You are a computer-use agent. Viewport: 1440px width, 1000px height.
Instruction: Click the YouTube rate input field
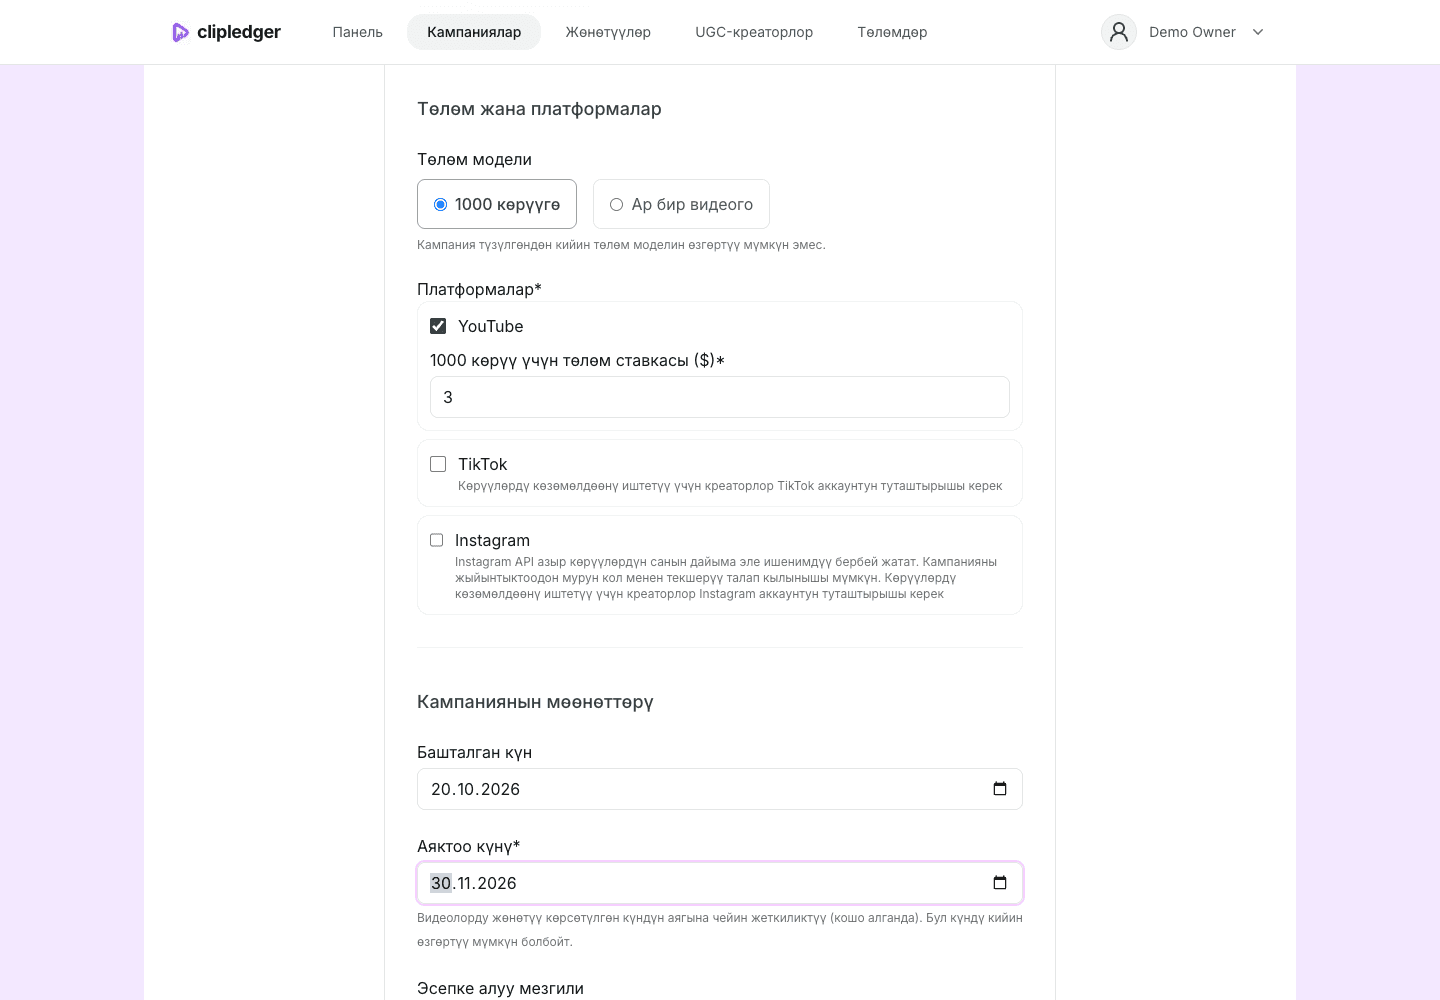(720, 397)
